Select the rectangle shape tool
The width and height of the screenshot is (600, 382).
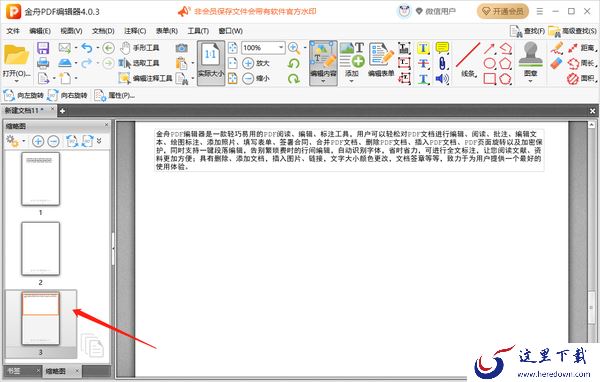pyautogui.click(x=490, y=79)
